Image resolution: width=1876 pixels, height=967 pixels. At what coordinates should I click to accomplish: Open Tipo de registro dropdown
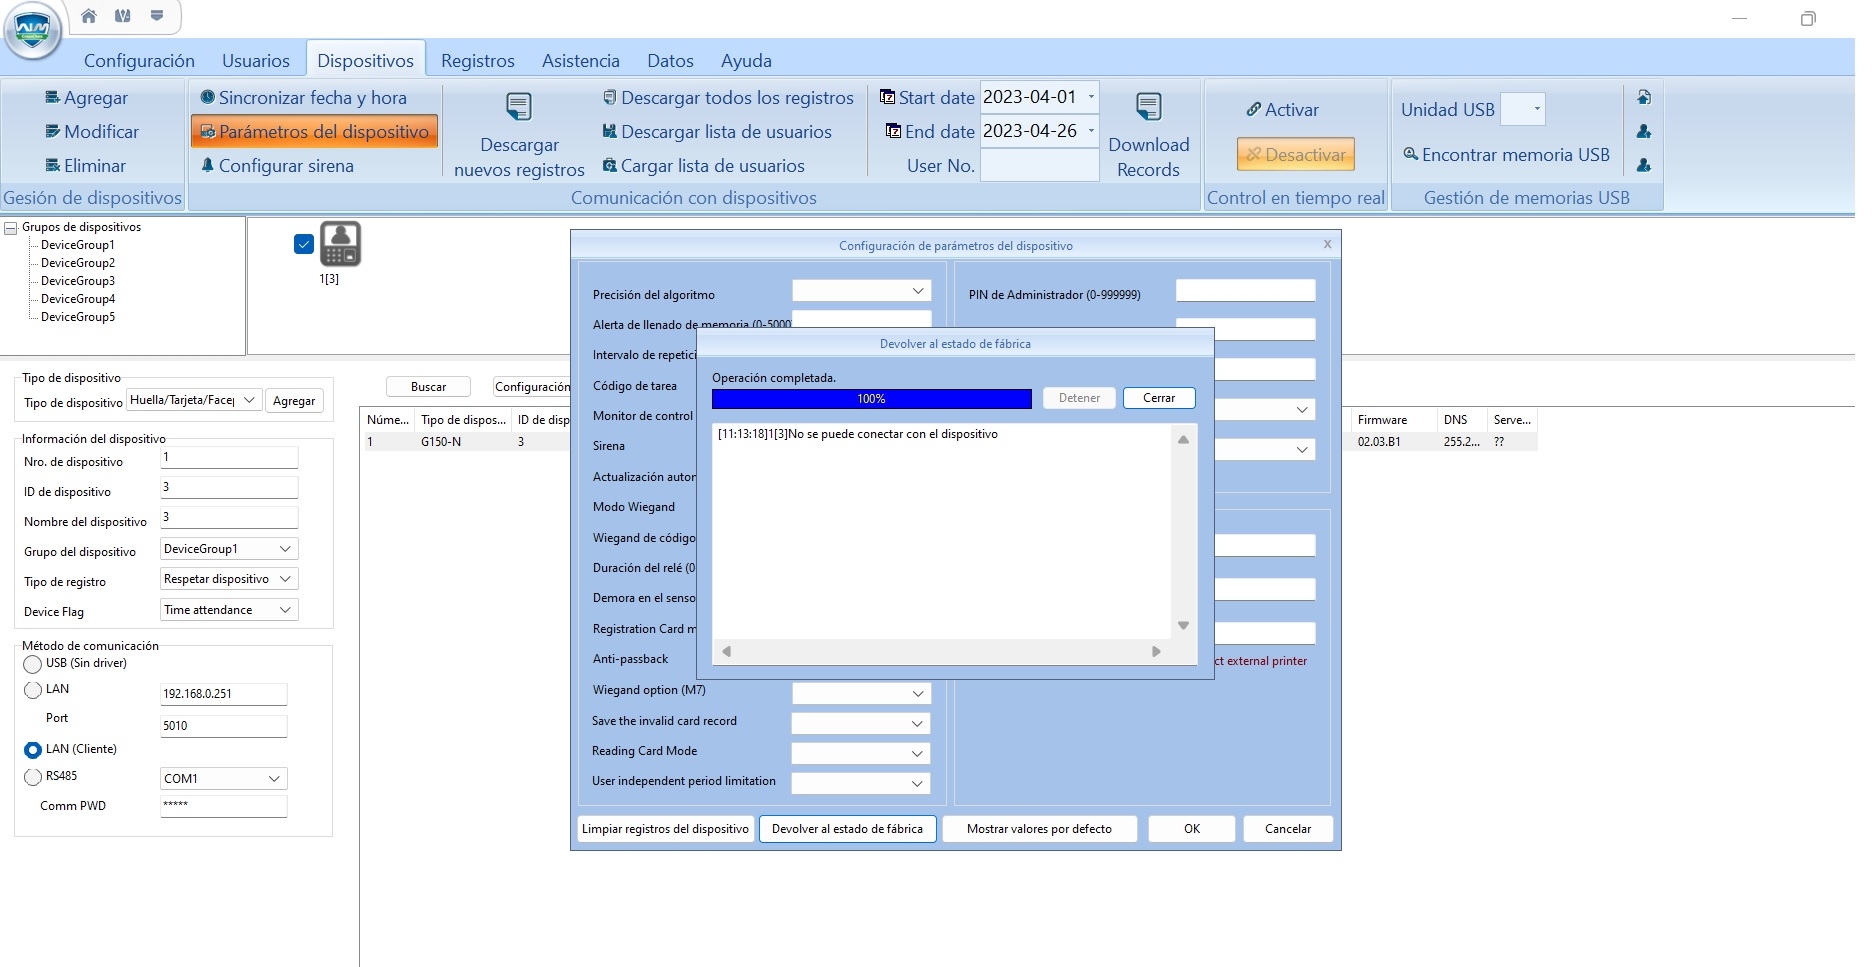click(285, 579)
